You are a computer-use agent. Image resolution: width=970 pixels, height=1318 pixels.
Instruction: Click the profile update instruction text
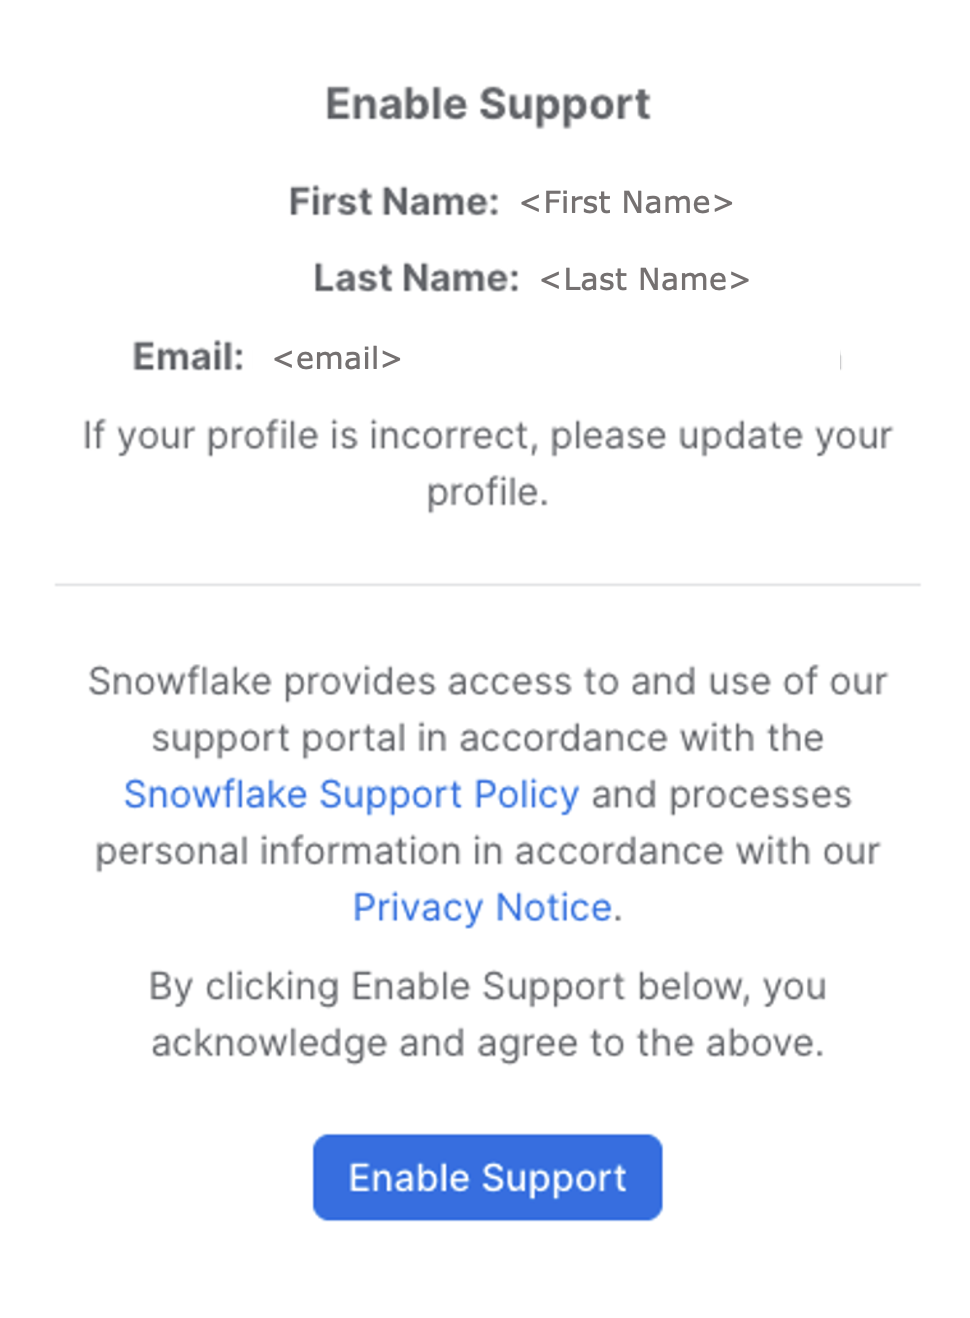point(487,462)
